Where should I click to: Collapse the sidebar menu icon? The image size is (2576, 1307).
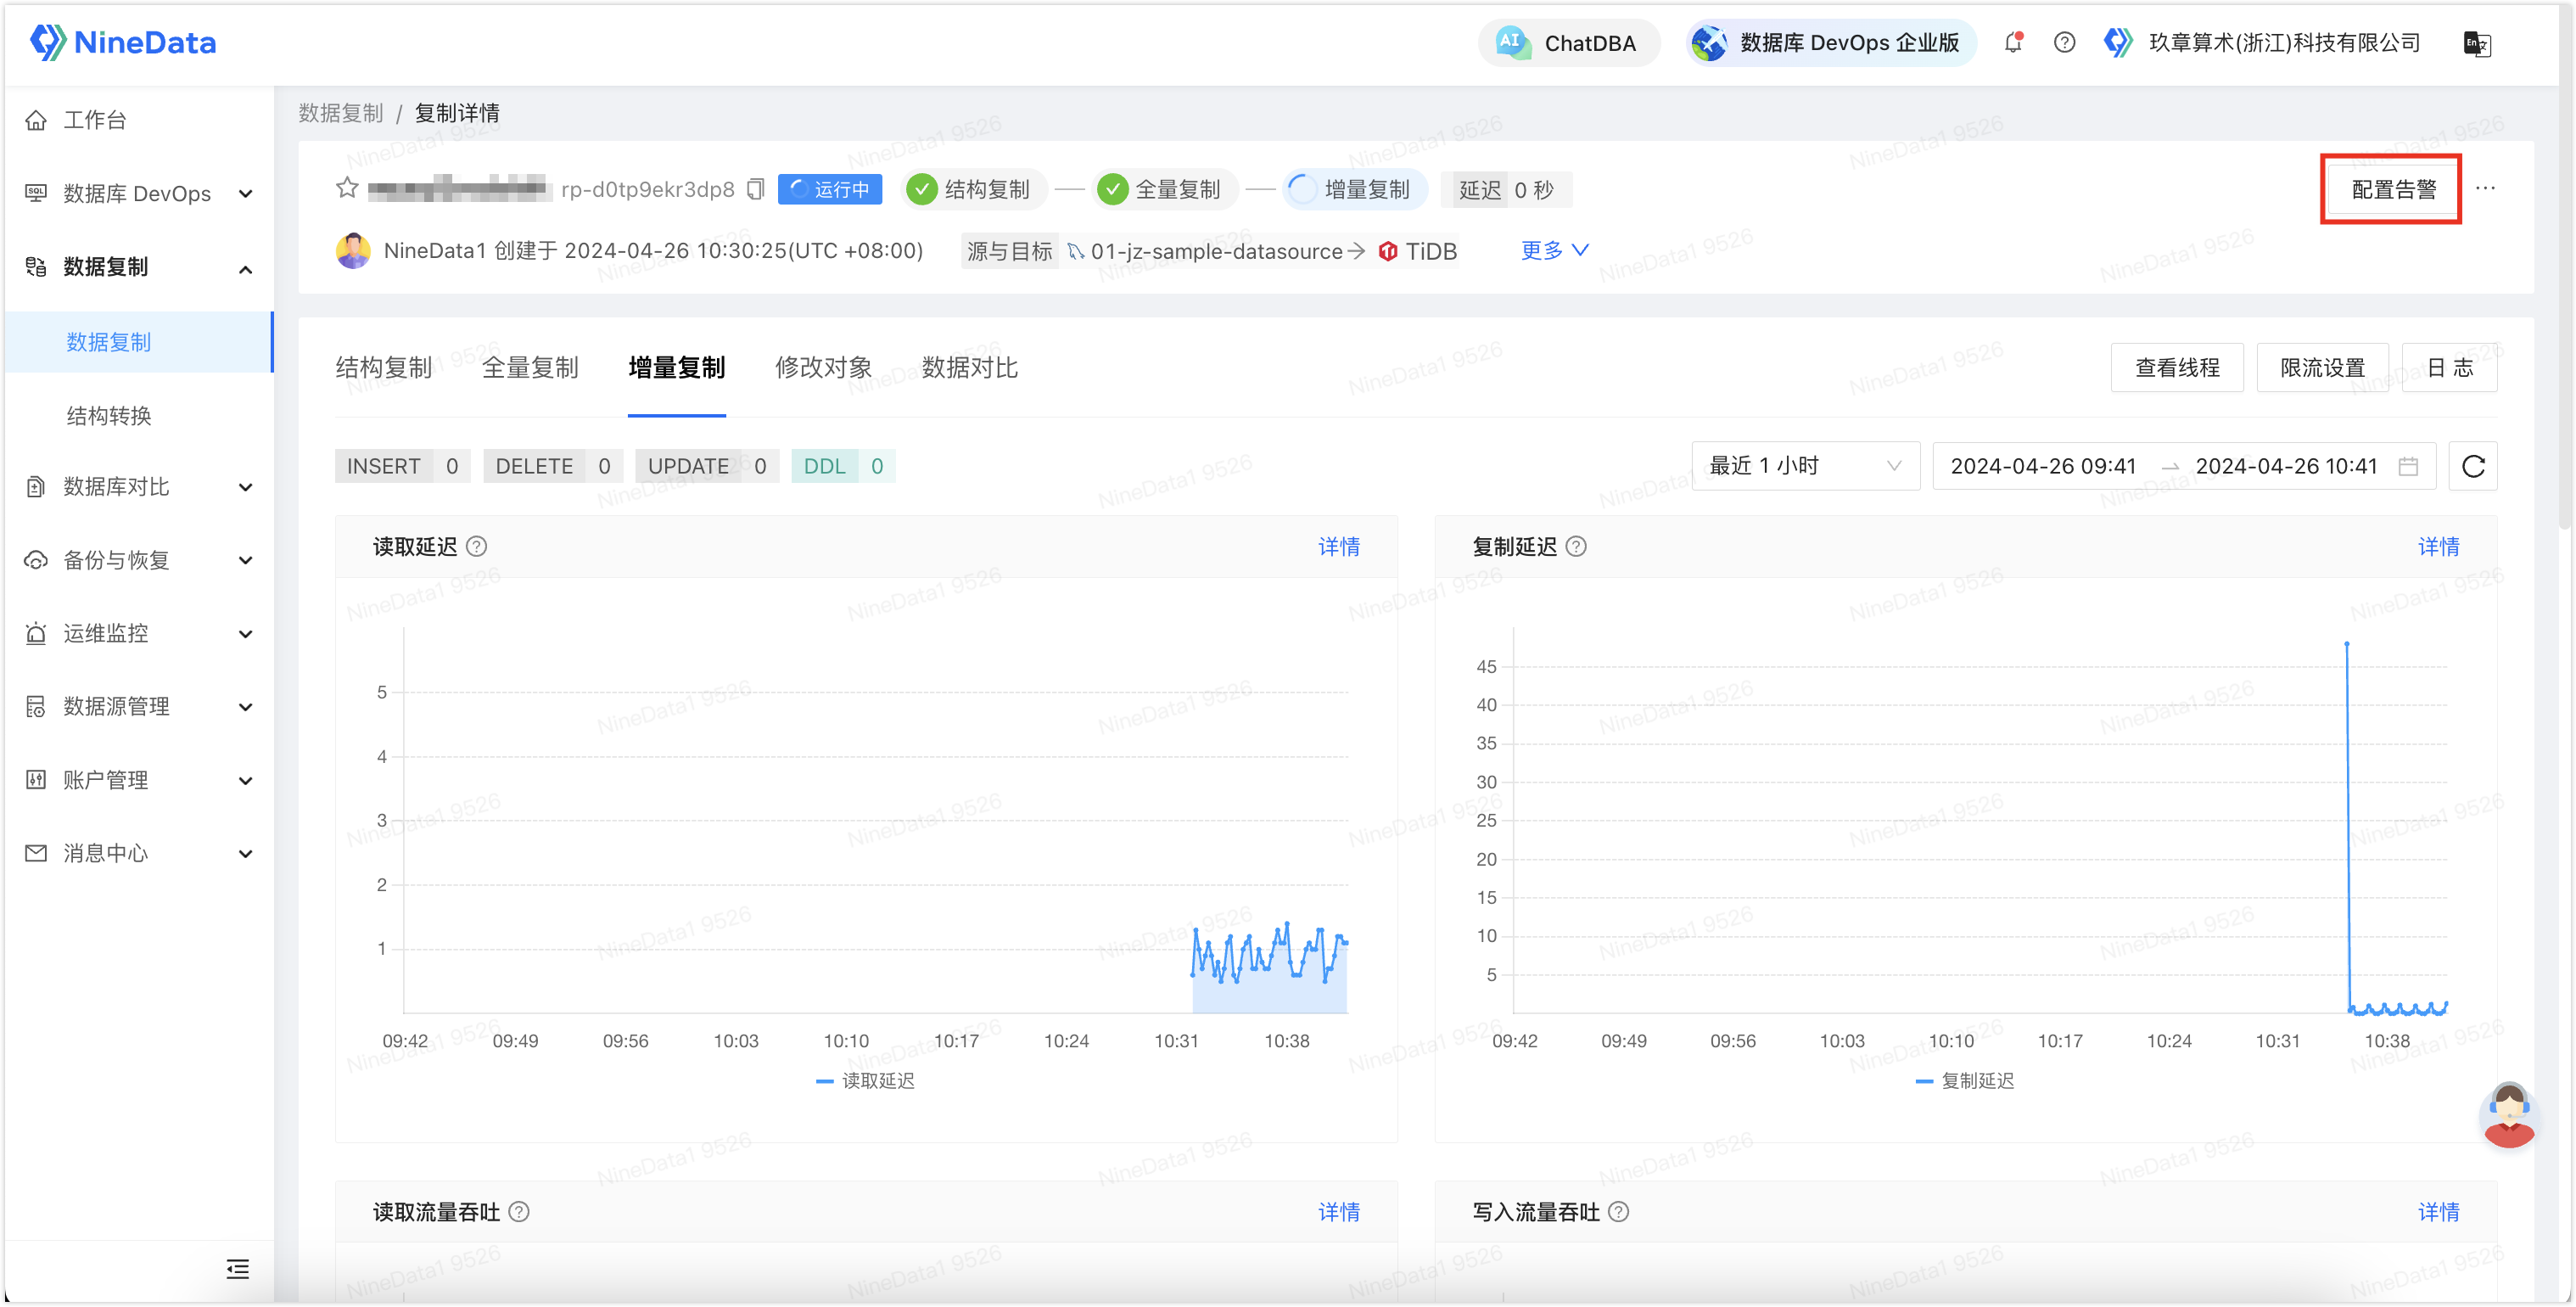coord(237,1269)
